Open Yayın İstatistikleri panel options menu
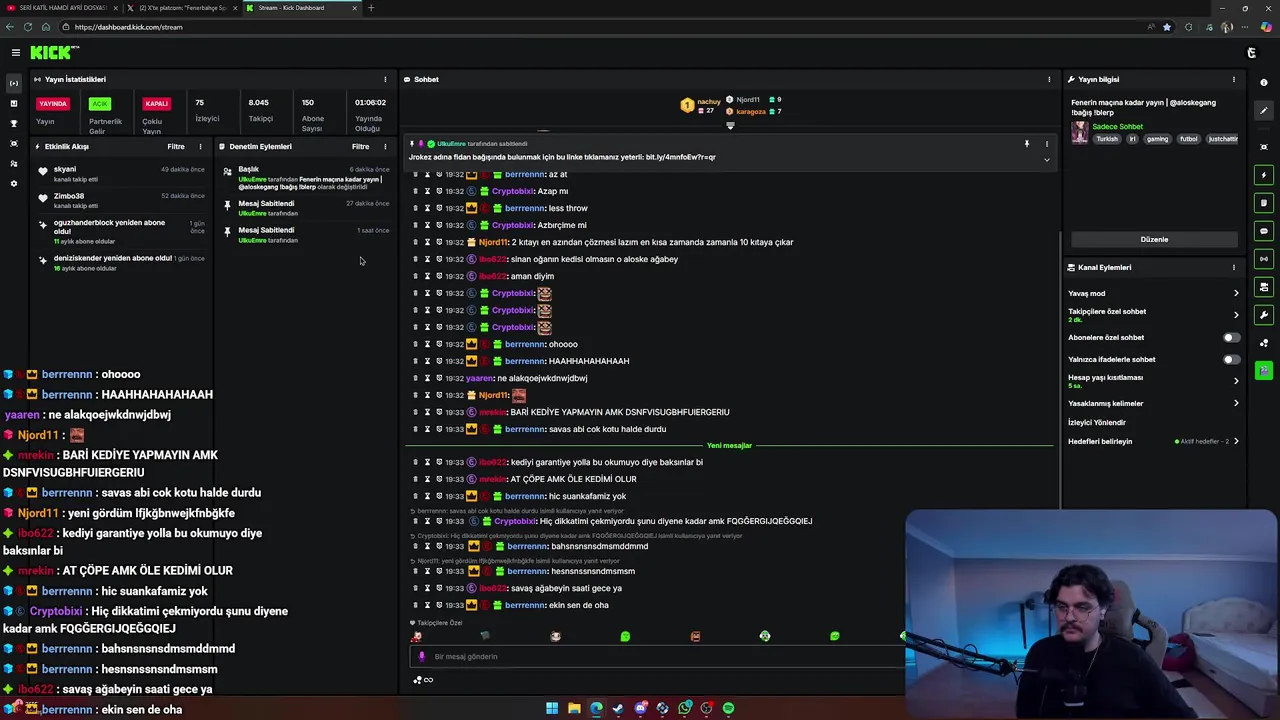Viewport: 1280px width, 720px height. tap(385, 79)
